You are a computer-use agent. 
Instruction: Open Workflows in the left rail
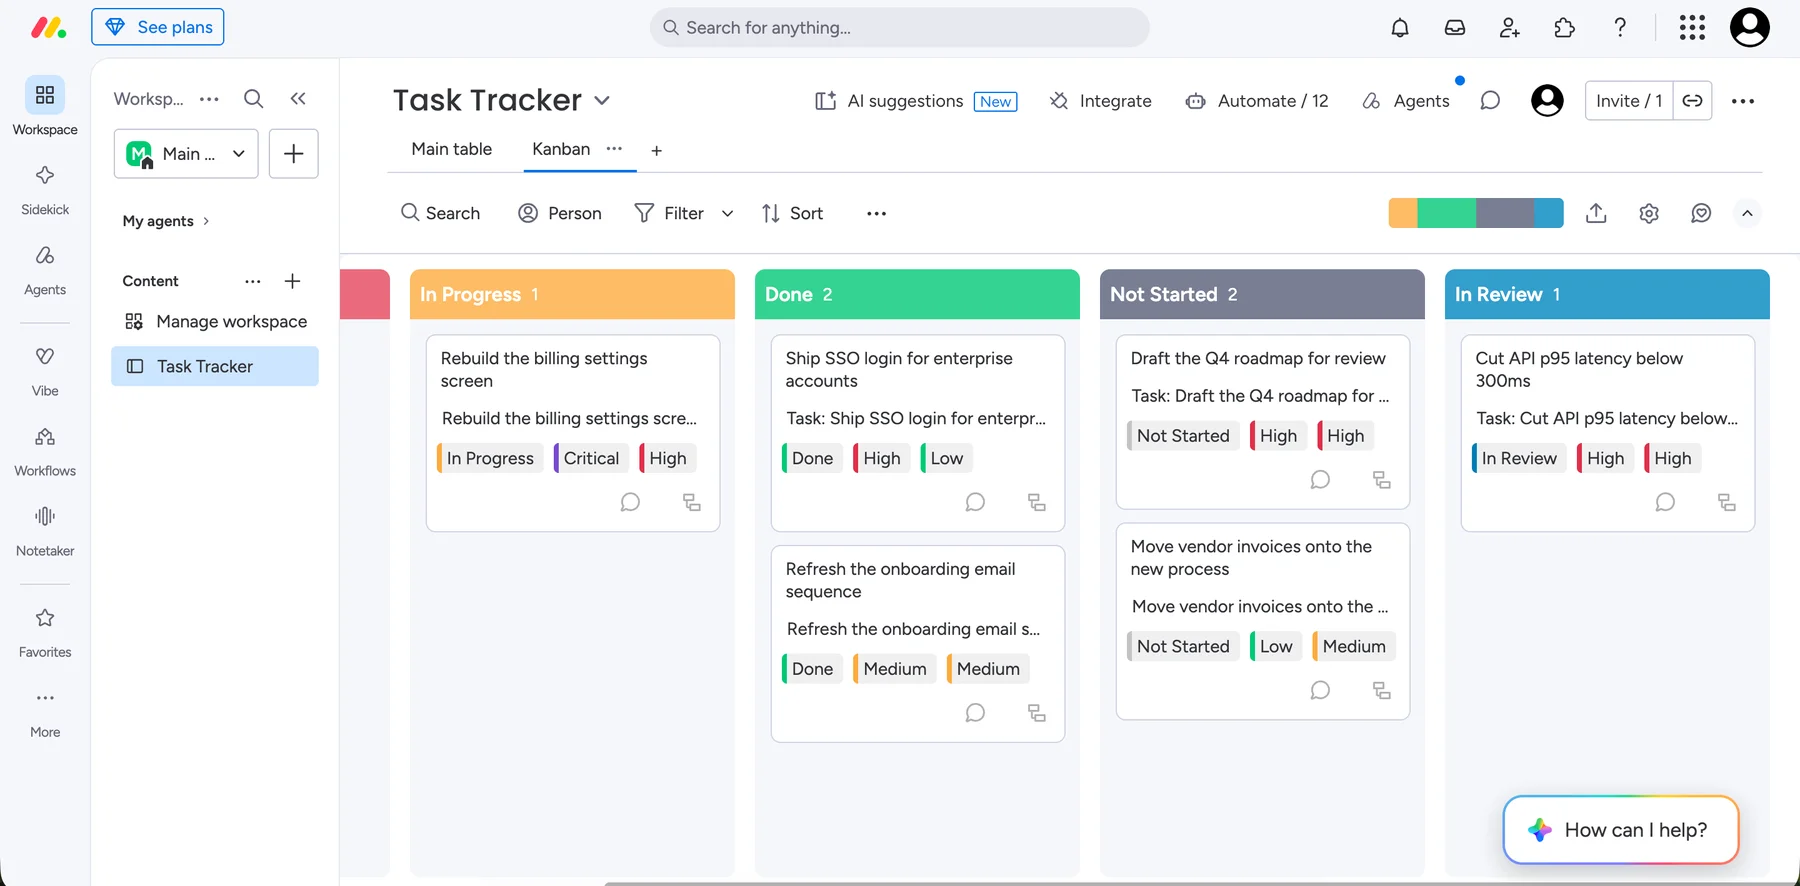tap(45, 450)
